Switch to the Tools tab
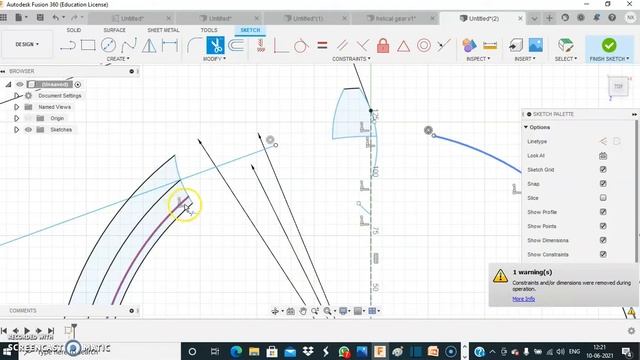Image resolution: width=640 pixels, height=360 pixels. 209,30
